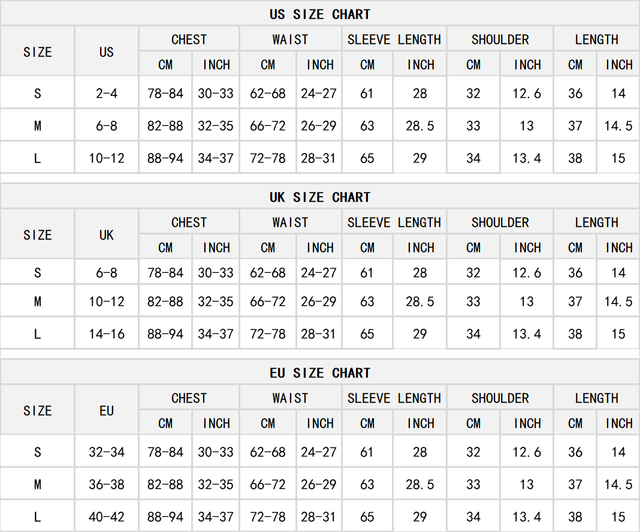
Task: Select the EU size 40-42 cell
Action: (x=107, y=517)
